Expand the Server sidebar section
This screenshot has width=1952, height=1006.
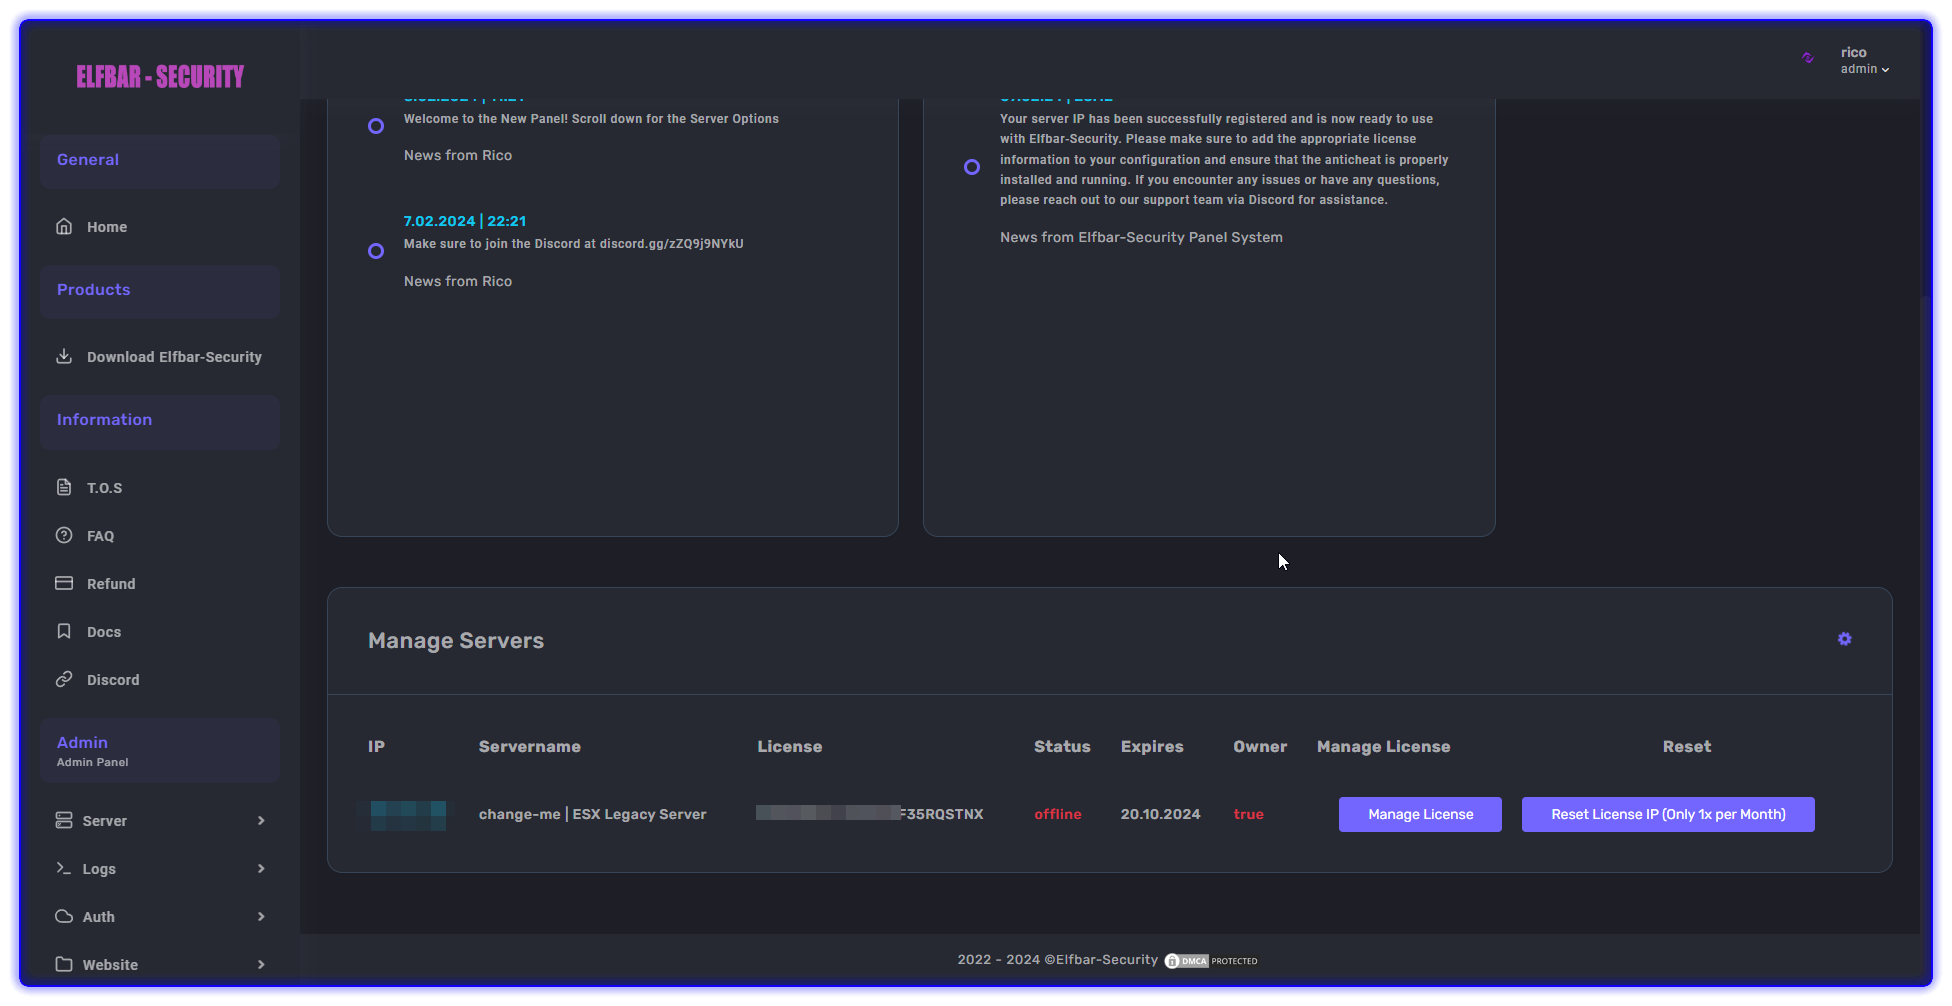pos(160,820)
